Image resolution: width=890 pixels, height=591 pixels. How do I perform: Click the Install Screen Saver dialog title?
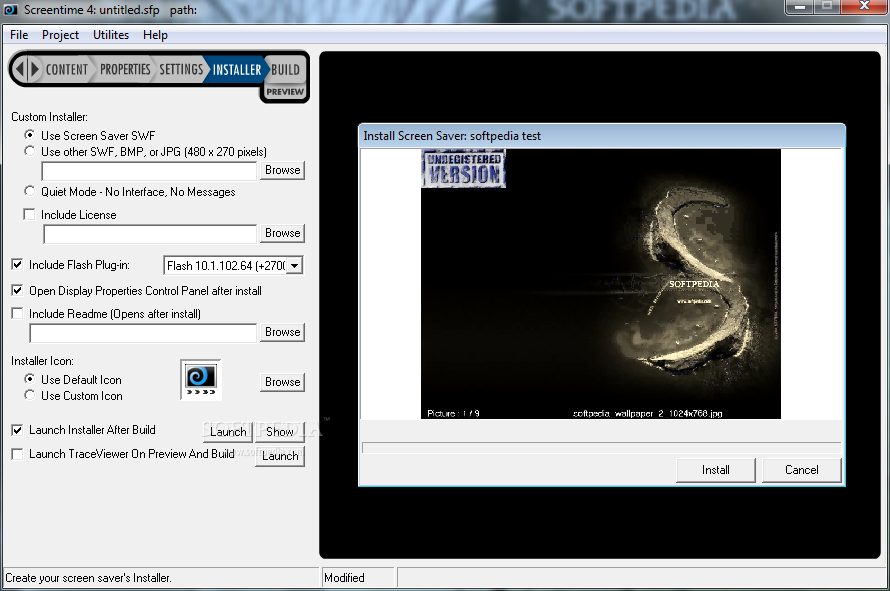pyautogui.click(x=452, y=136)
